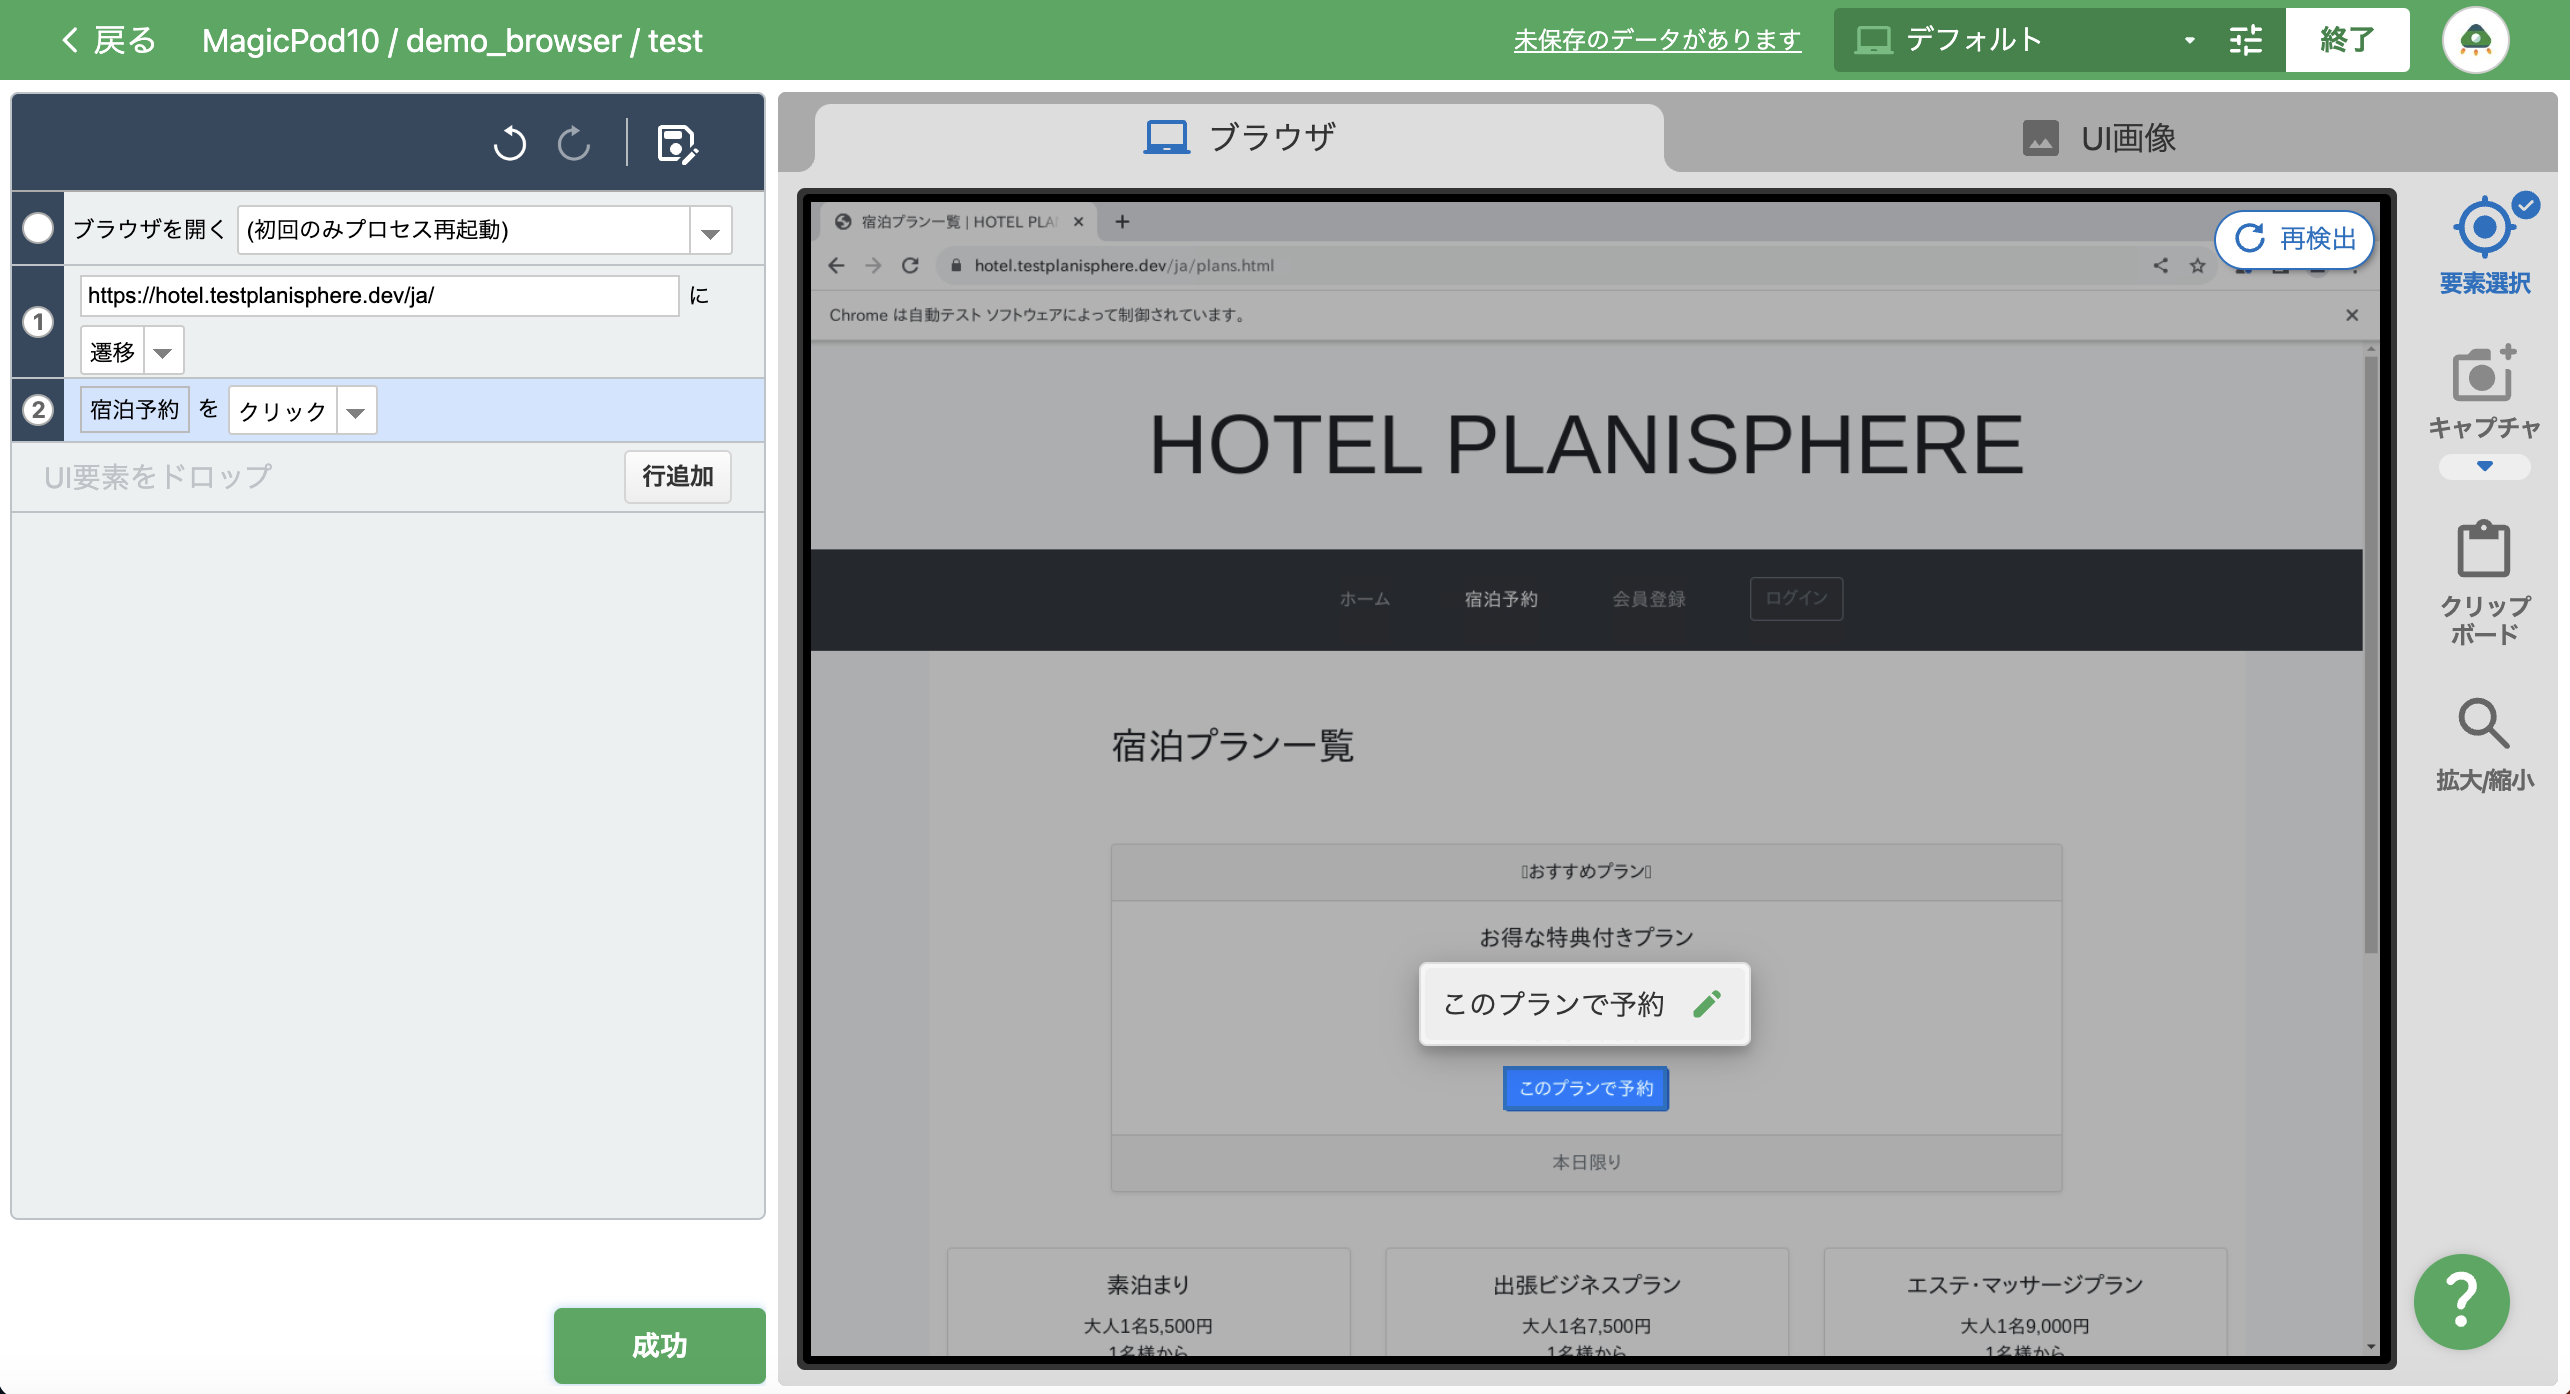This screenshot has width=2570, height=1394.
Task: Click the browser forward arrow
Action: 873,265
